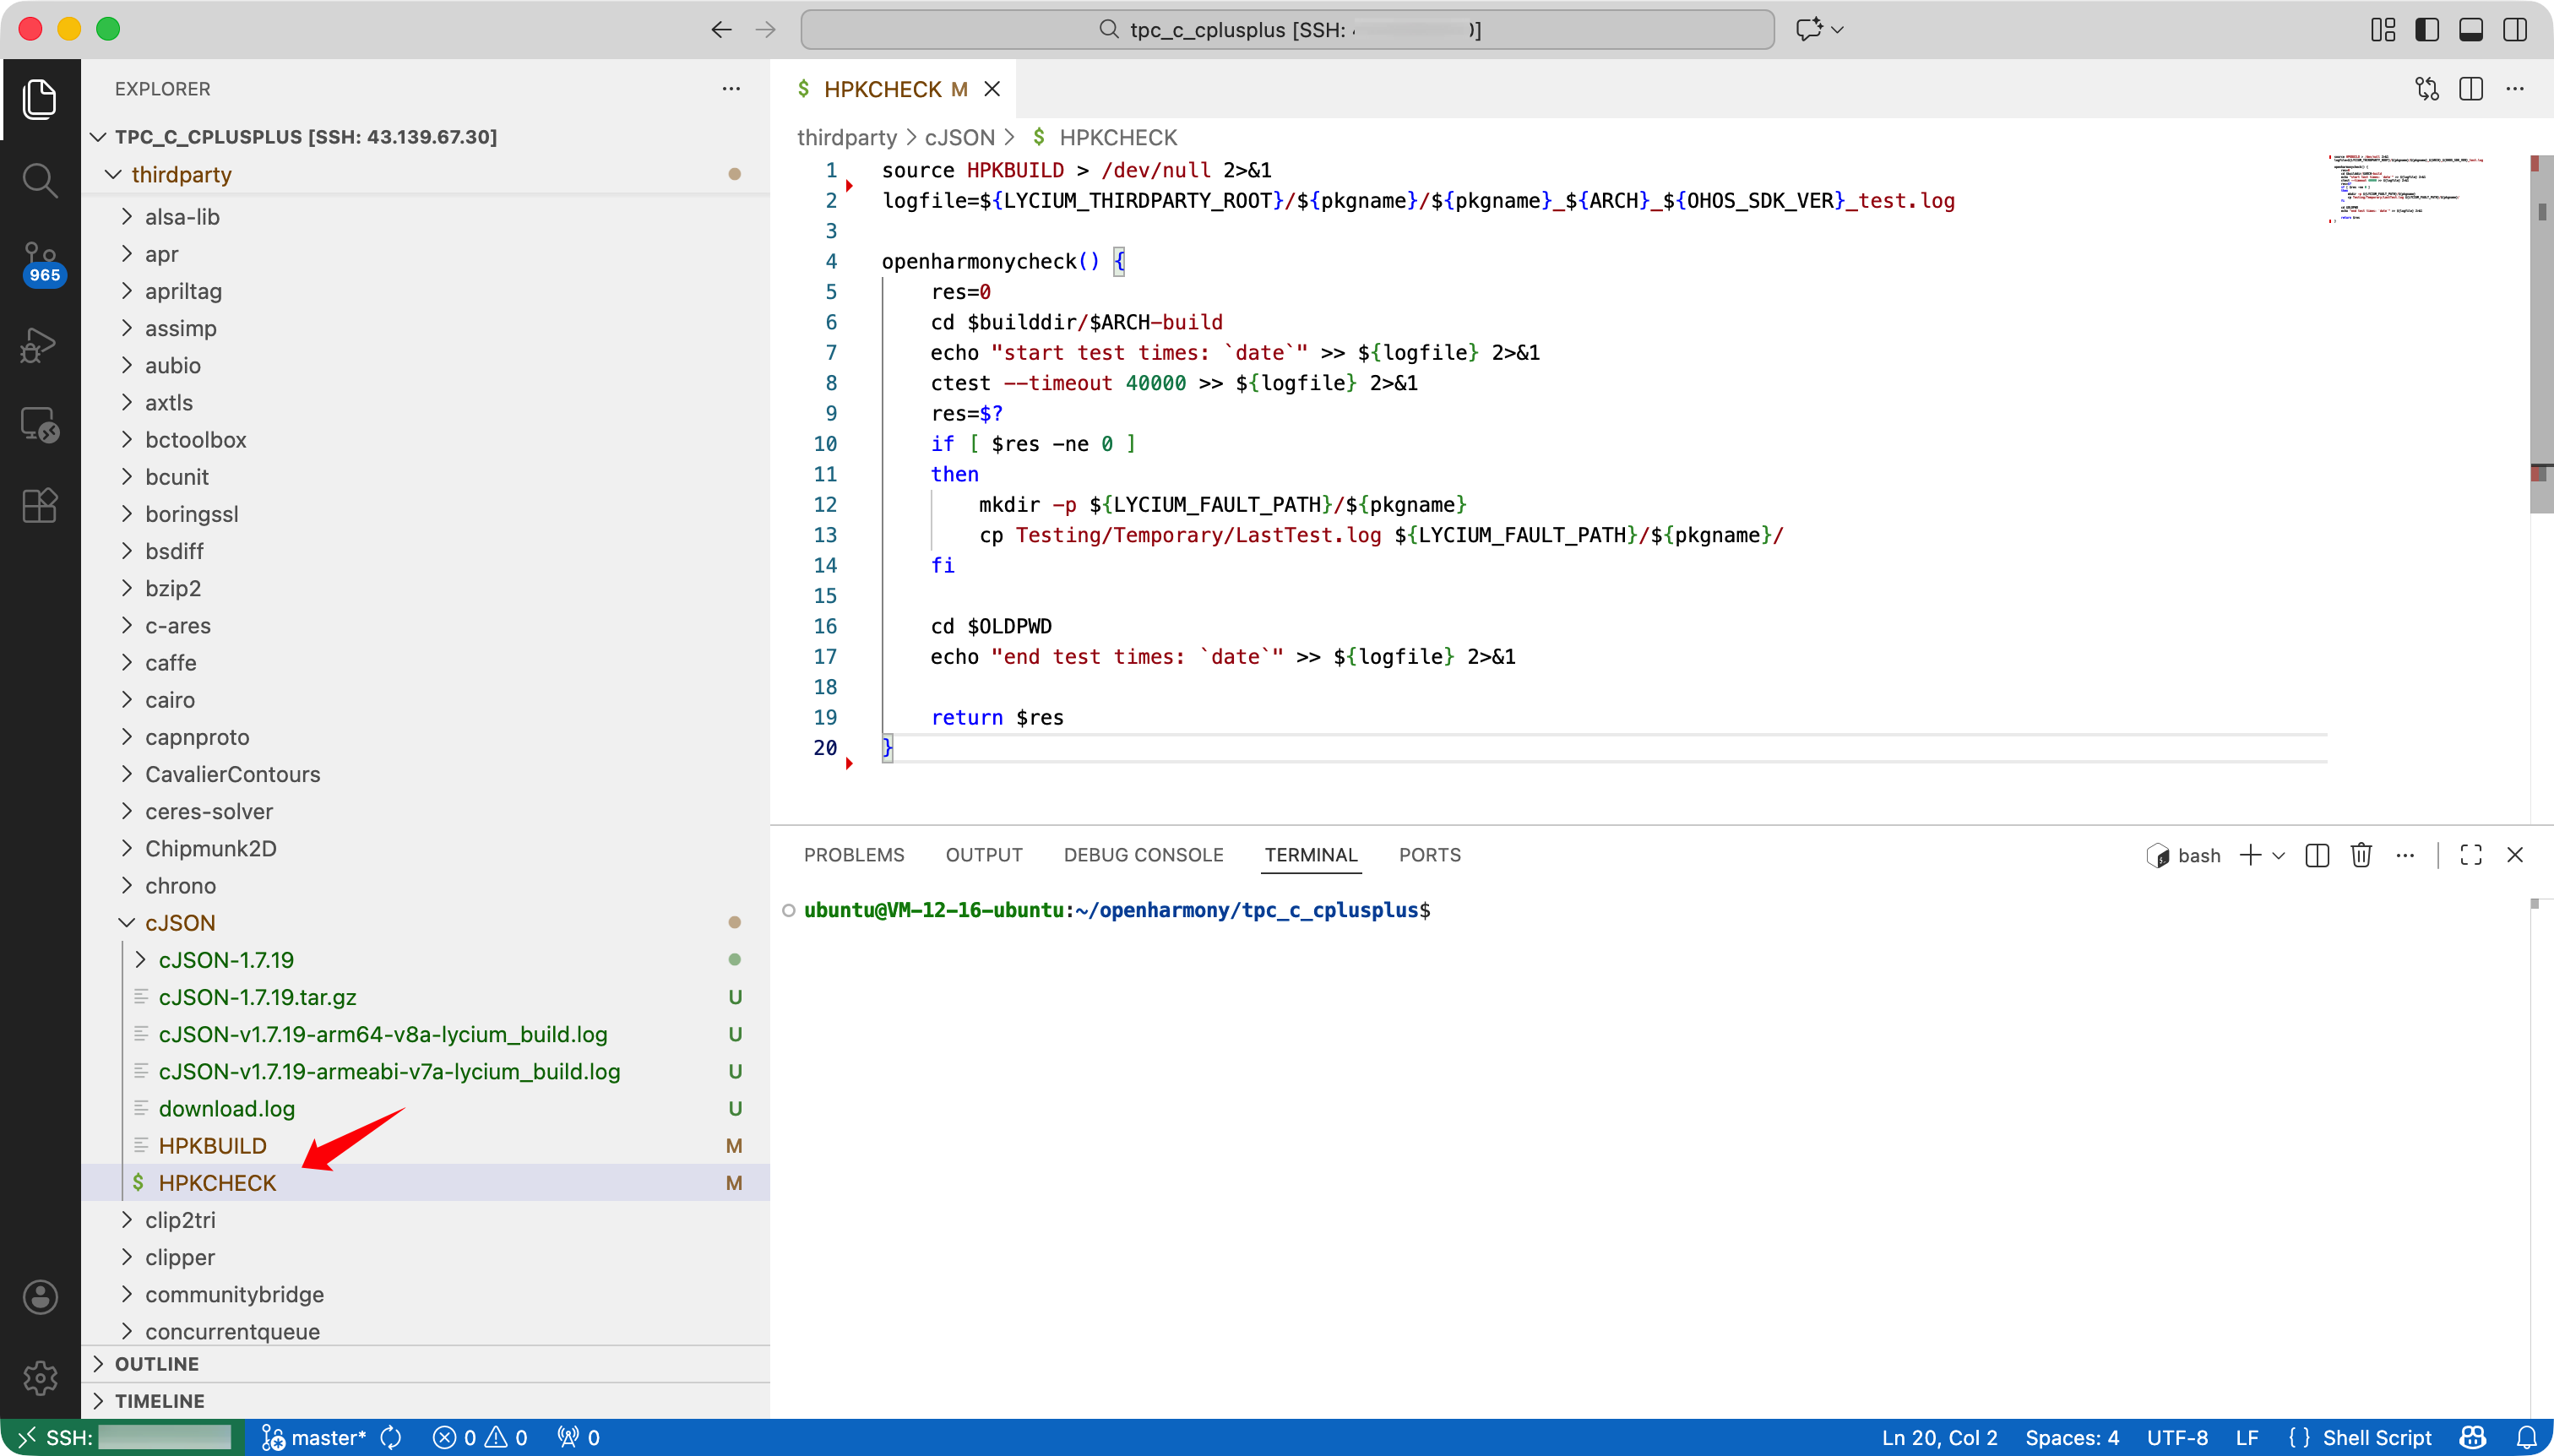Viewport: 2554px width, 1456px height.
Task: Open Extensions view in activity bar
Action: (40, 505)
